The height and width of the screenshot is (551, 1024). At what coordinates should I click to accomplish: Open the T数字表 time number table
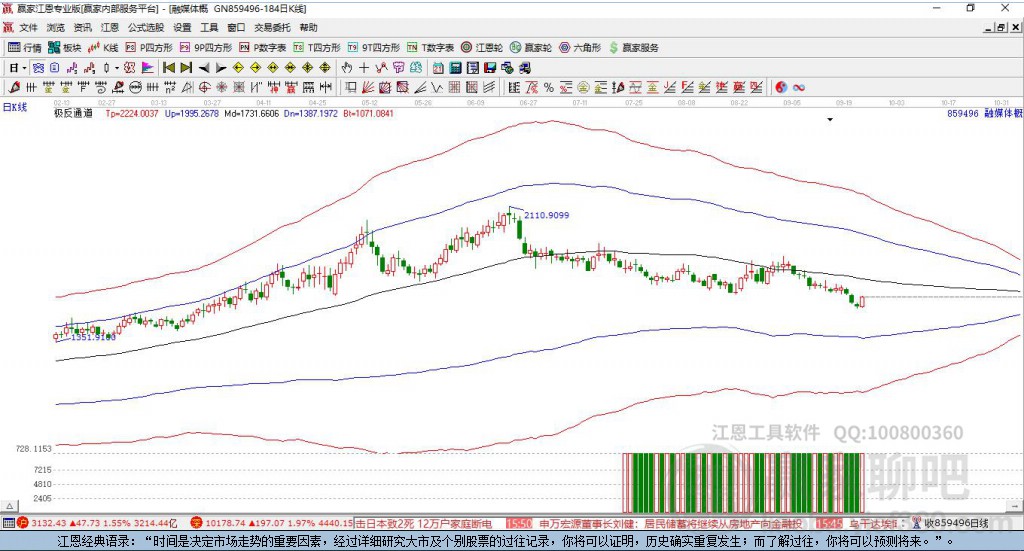click(430, 48)
